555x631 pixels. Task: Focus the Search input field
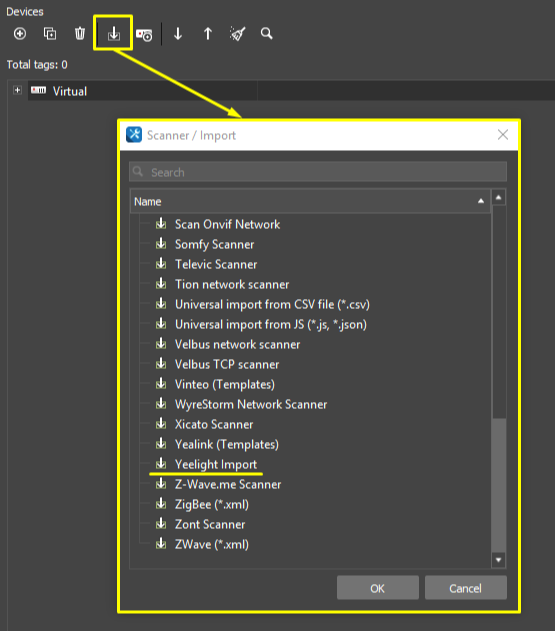tap(318, 172)
